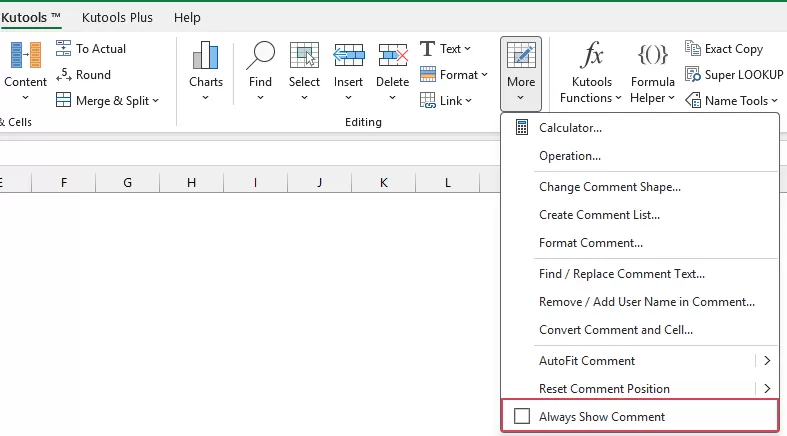The image size is (787, 436).
Task: Open the Link dropdown arrow
Action: pos(468,101)
